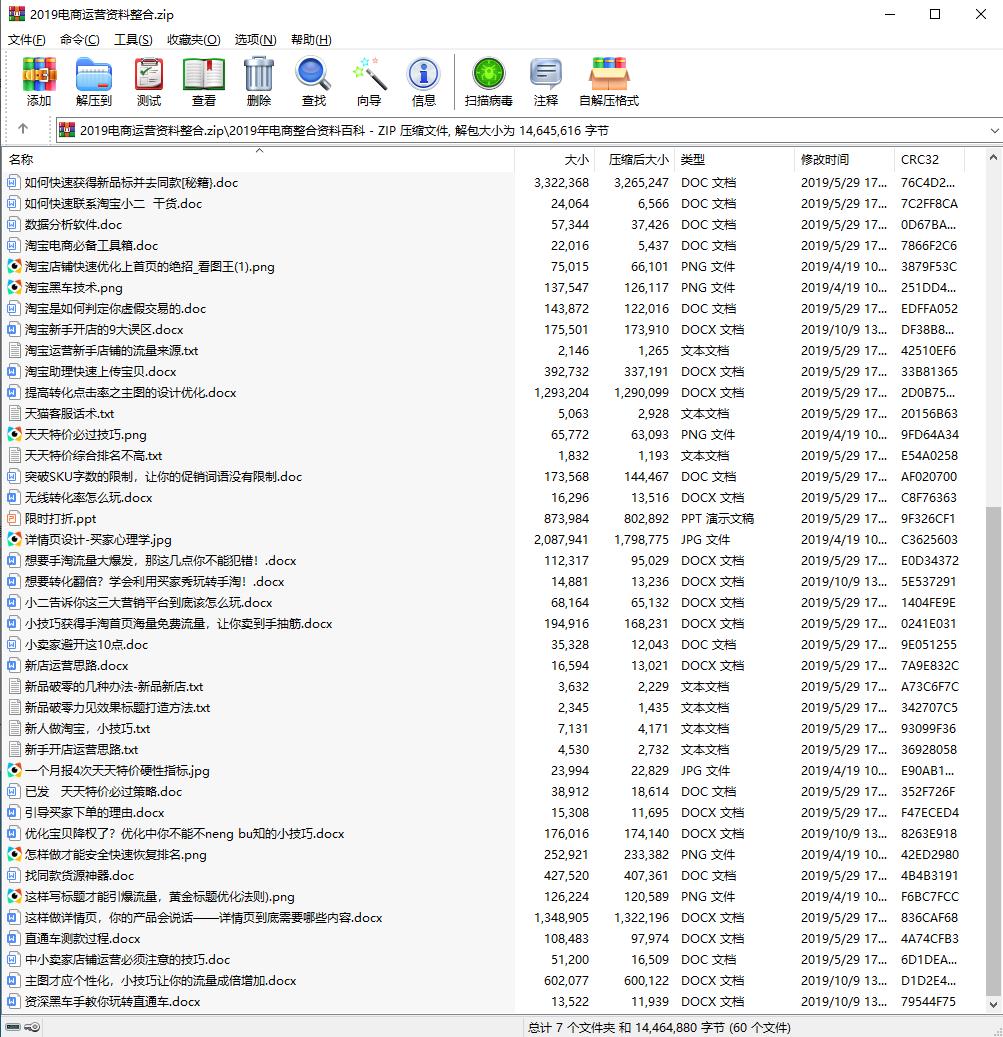Select file 一个月报4次天天特价硬性指标.jpg
The width and height of the screenshot is (1003, 1037).
[117, 770]
